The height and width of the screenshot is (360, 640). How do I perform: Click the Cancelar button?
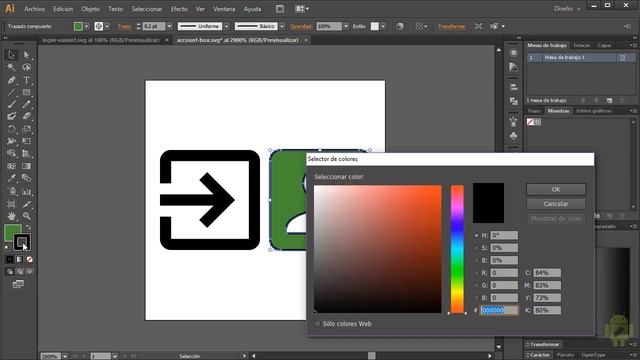(x=556, y=204)
